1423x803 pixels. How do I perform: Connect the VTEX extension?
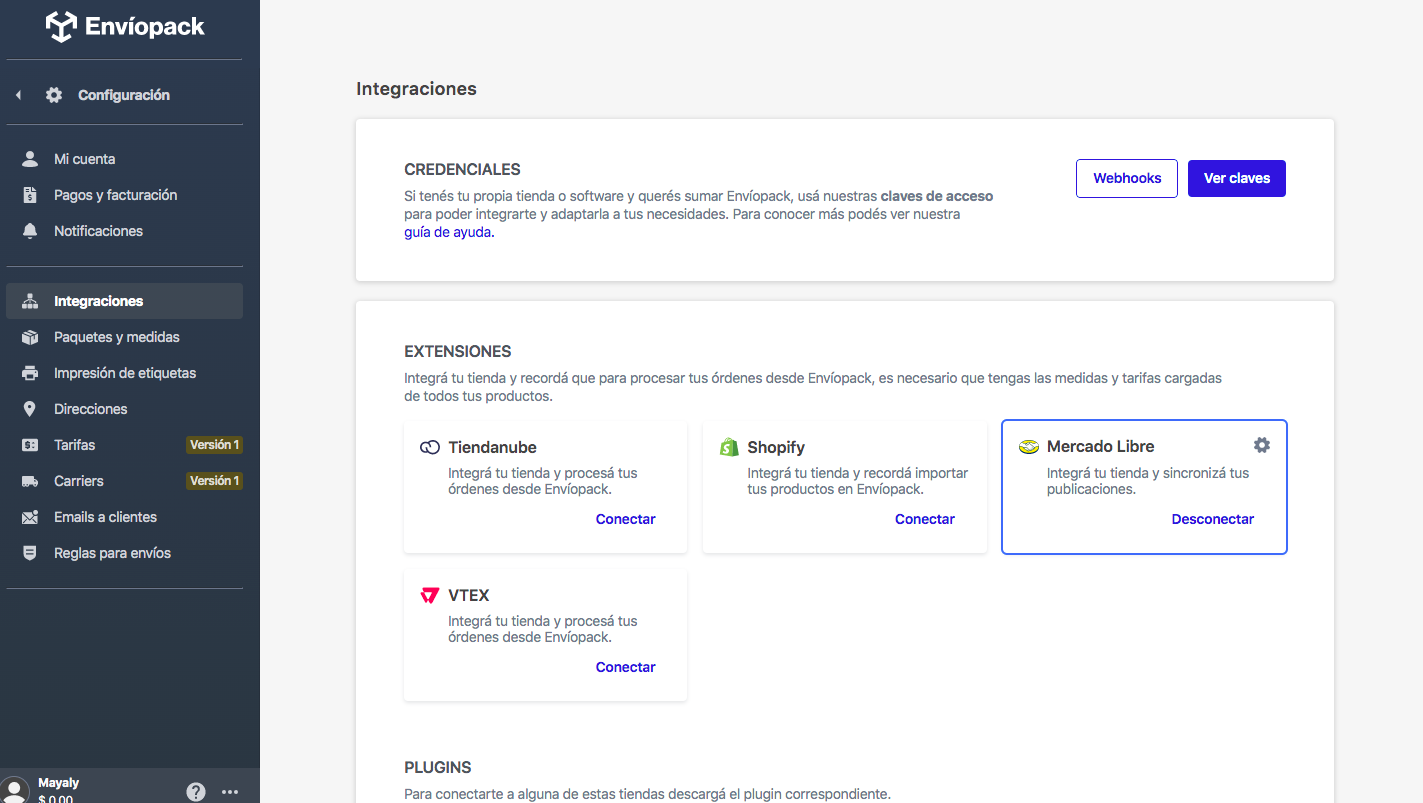tap(626, 667)
